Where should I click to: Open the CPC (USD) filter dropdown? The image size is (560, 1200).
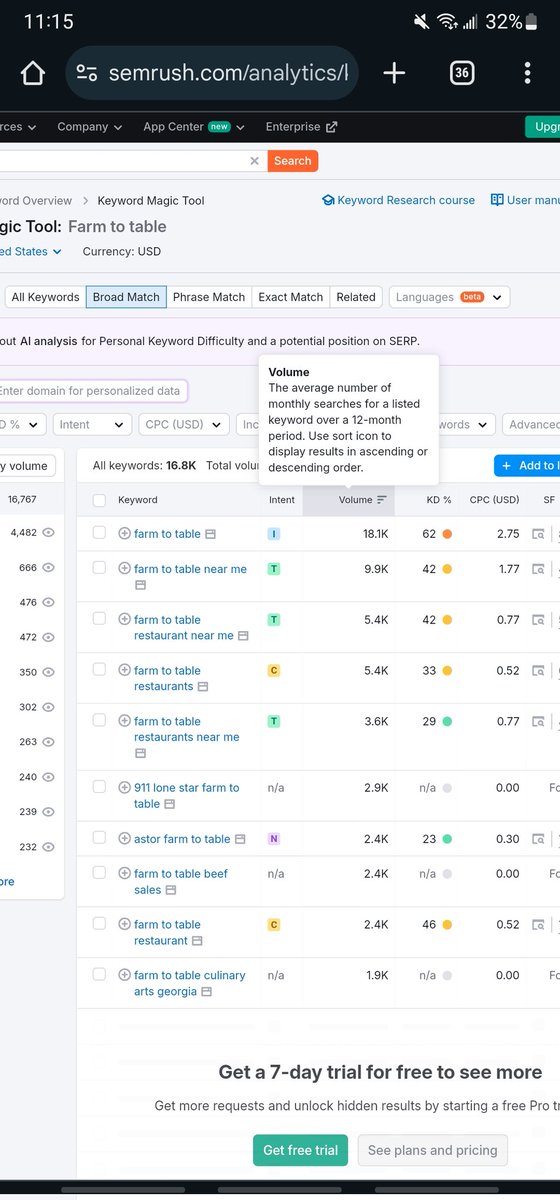pos(184,425)
